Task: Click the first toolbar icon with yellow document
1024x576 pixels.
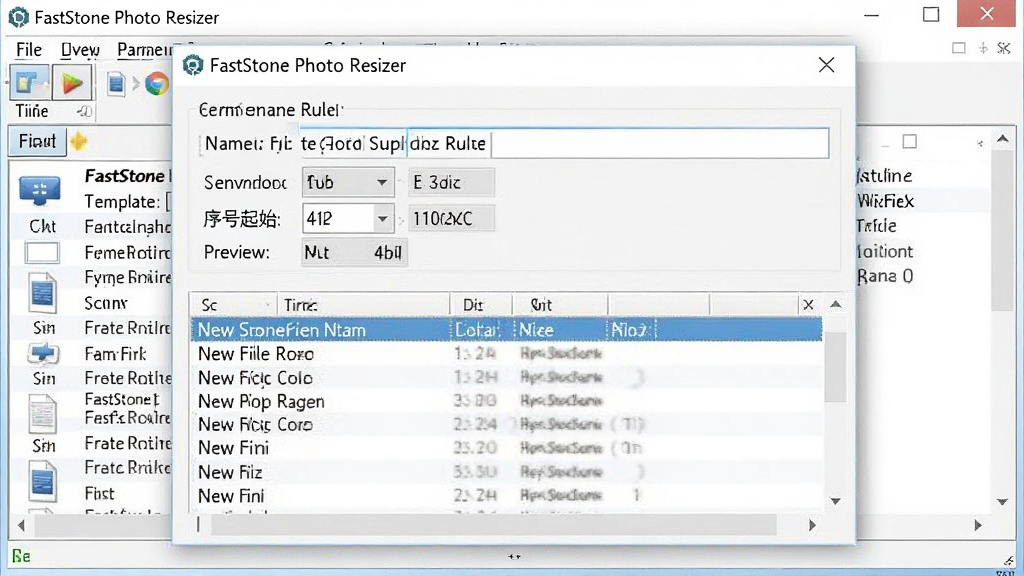Action: click(x=28, y=83)
